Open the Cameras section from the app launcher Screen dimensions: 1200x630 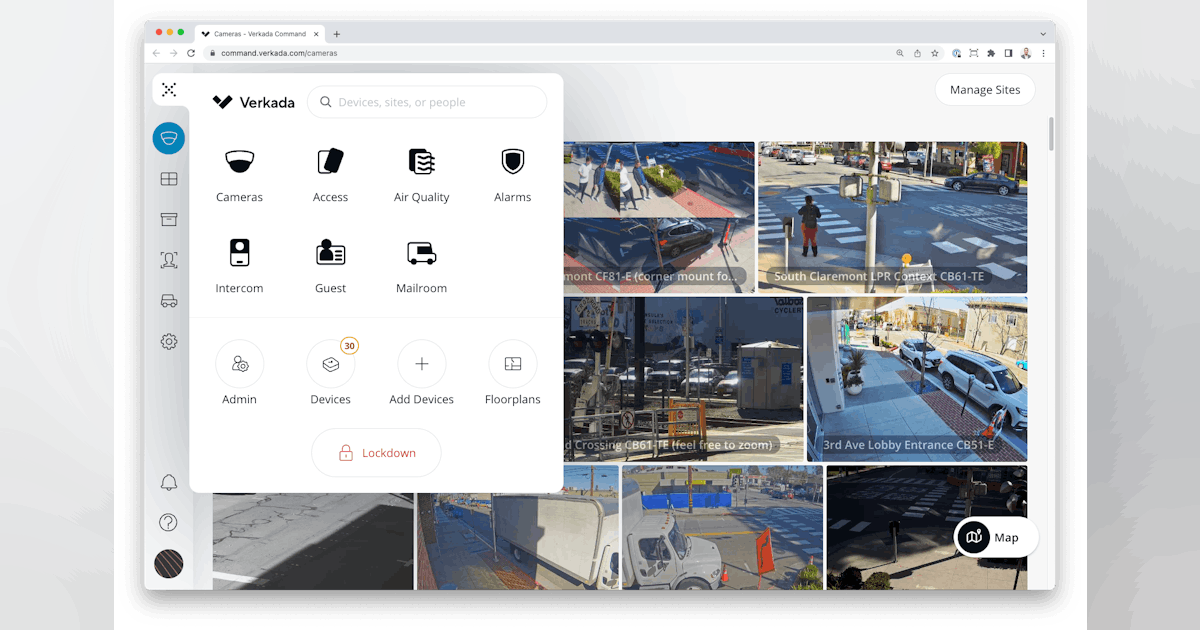click(x=239, y=172)
